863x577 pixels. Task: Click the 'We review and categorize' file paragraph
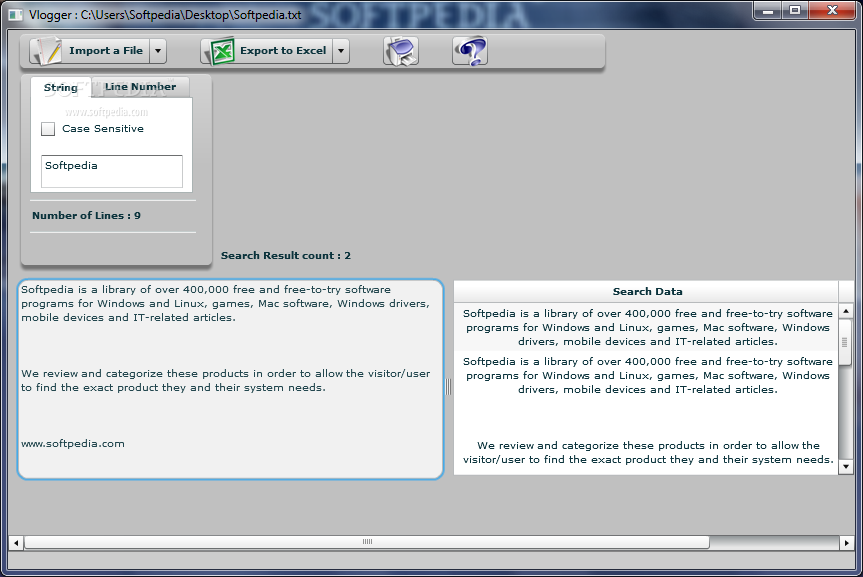[226, 380]
